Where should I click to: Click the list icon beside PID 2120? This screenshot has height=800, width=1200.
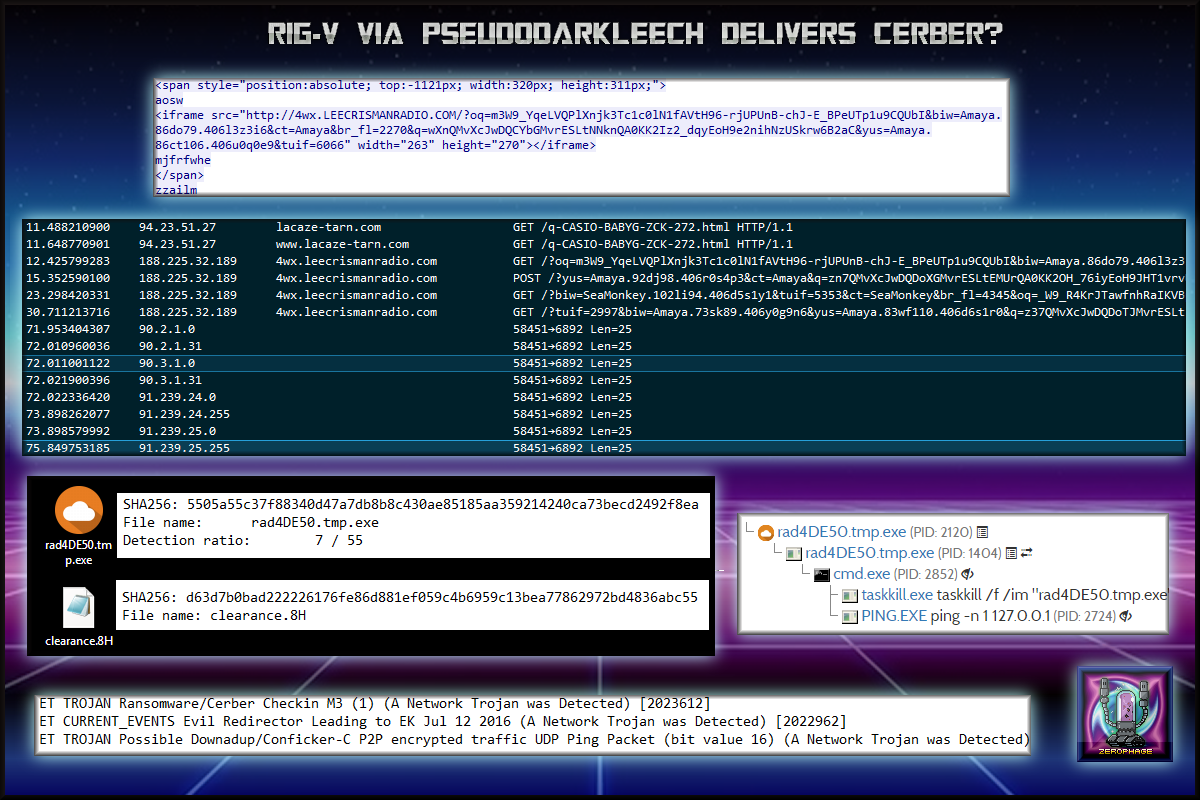pos(982,533)
